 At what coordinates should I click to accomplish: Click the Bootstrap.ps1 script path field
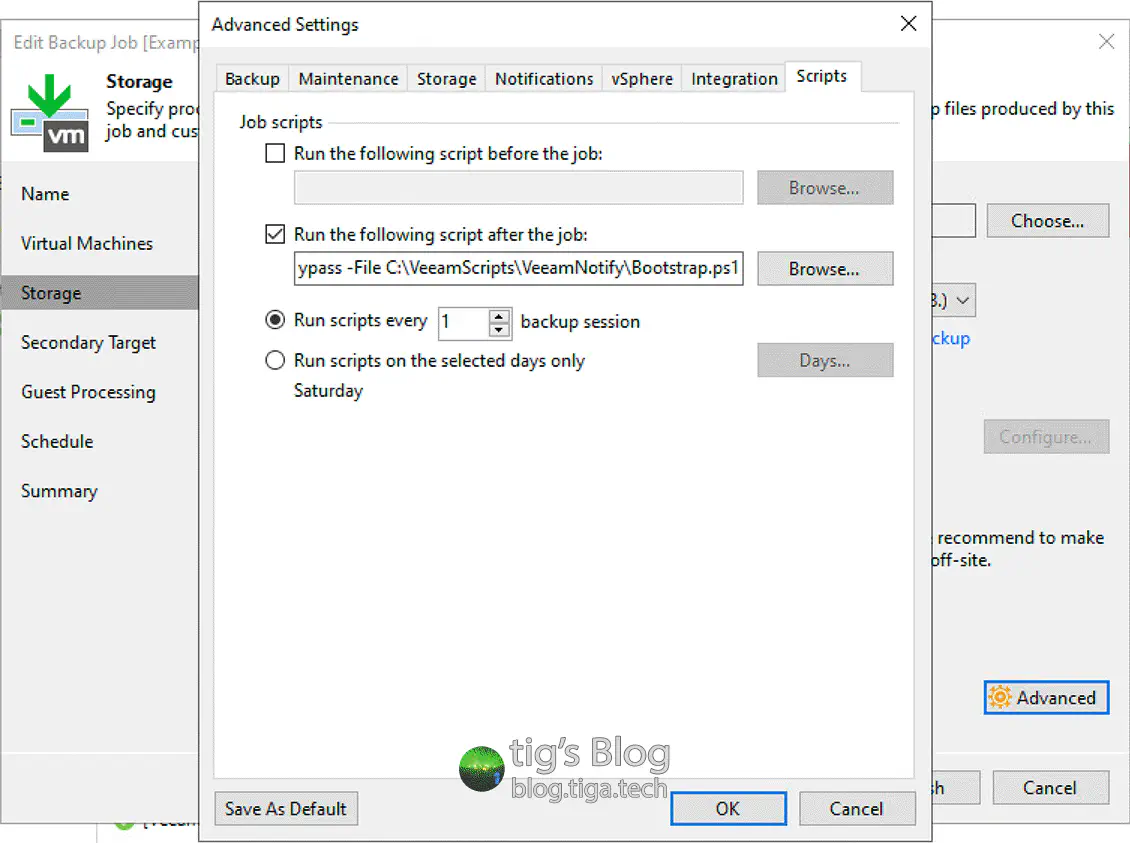pyautogui.click(x=518, y=268)
